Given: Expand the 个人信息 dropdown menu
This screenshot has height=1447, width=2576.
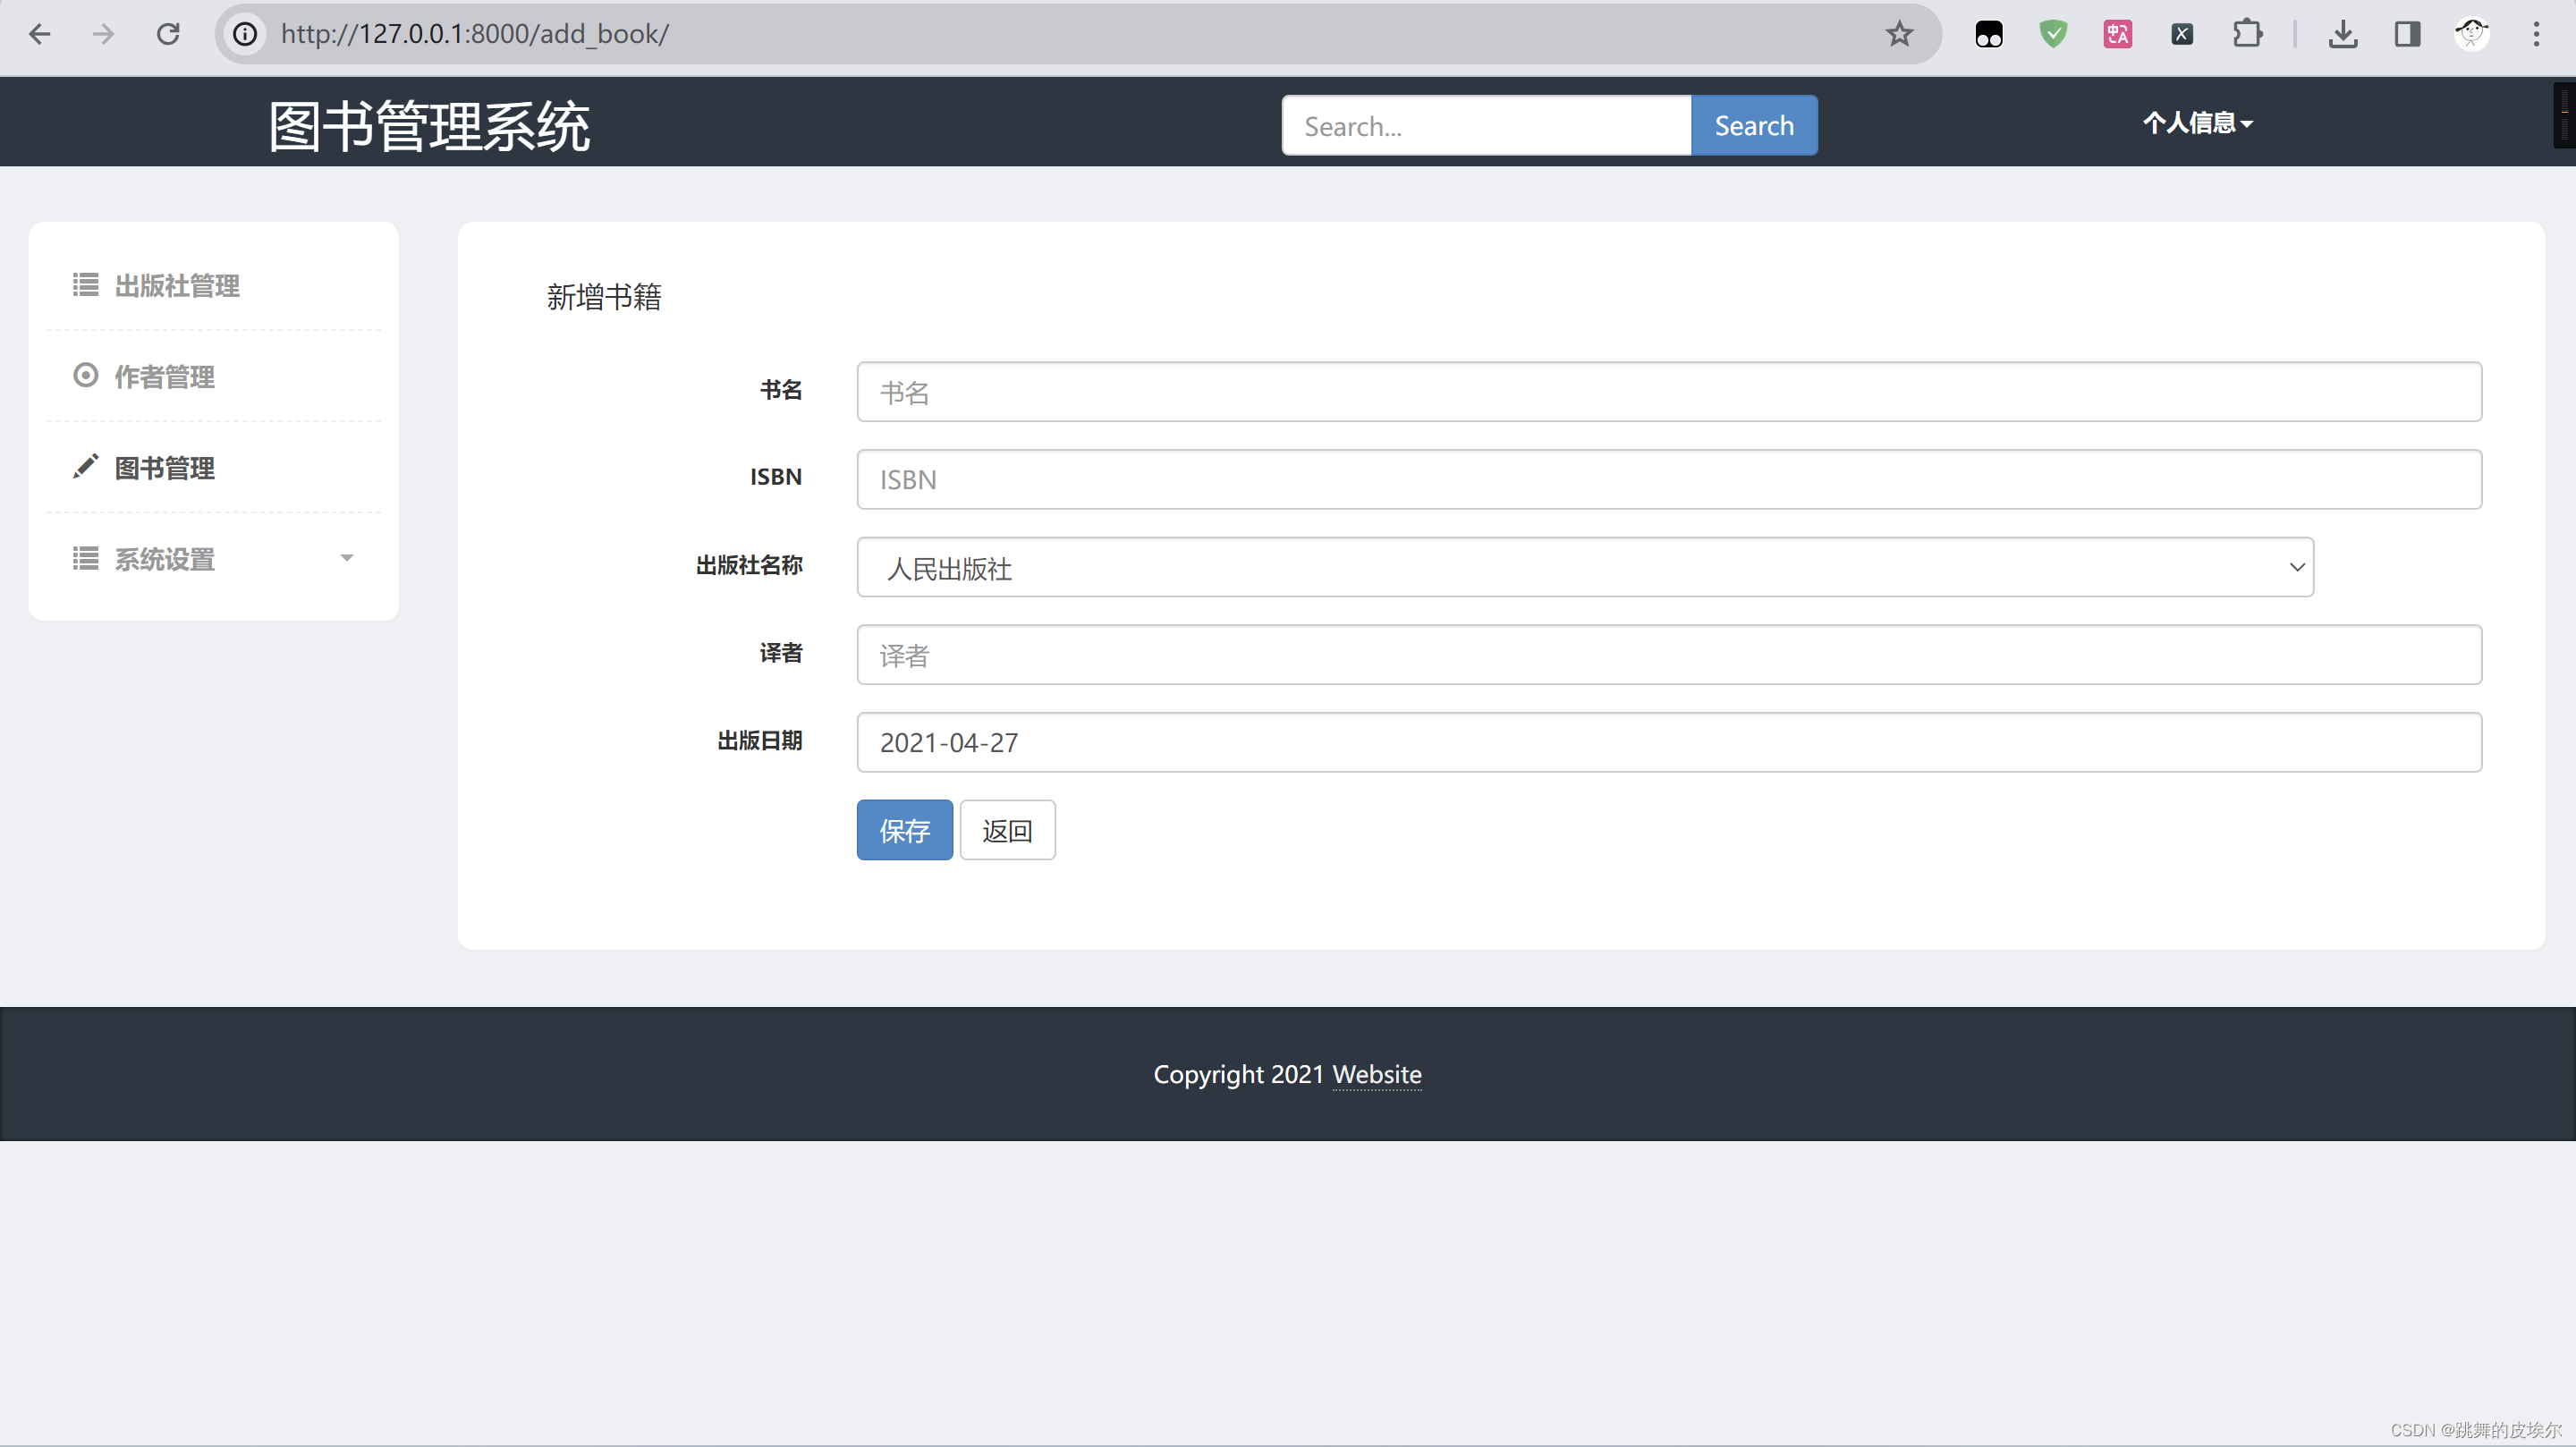Looking at the screenshot, I should [2197, 123].
